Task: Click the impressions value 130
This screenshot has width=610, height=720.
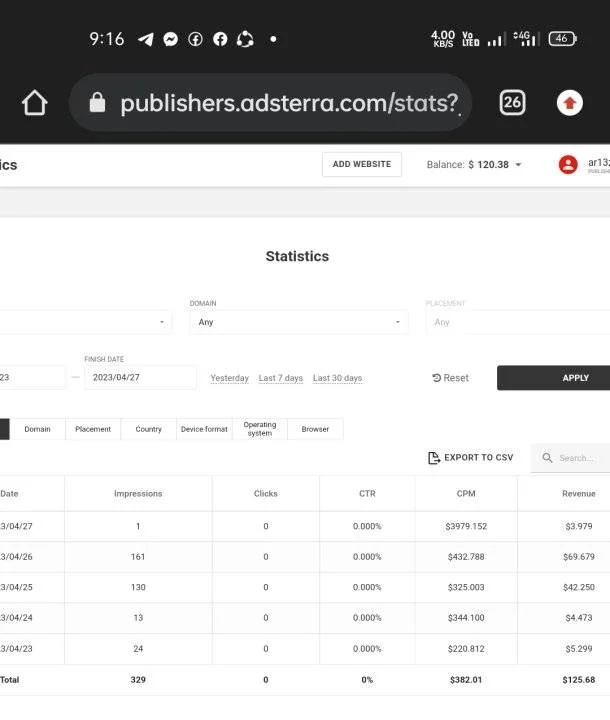Action: [138, 587]
